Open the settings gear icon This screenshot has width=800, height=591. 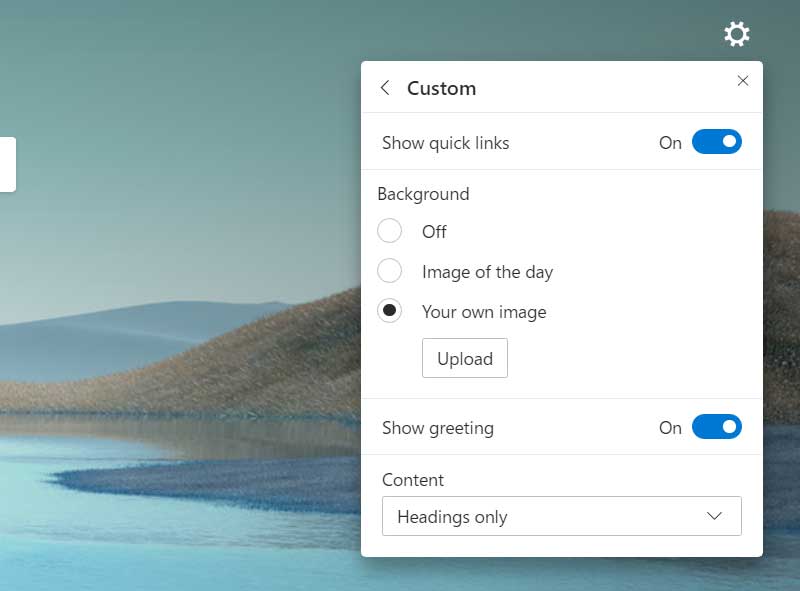click(x=736, y=33)
